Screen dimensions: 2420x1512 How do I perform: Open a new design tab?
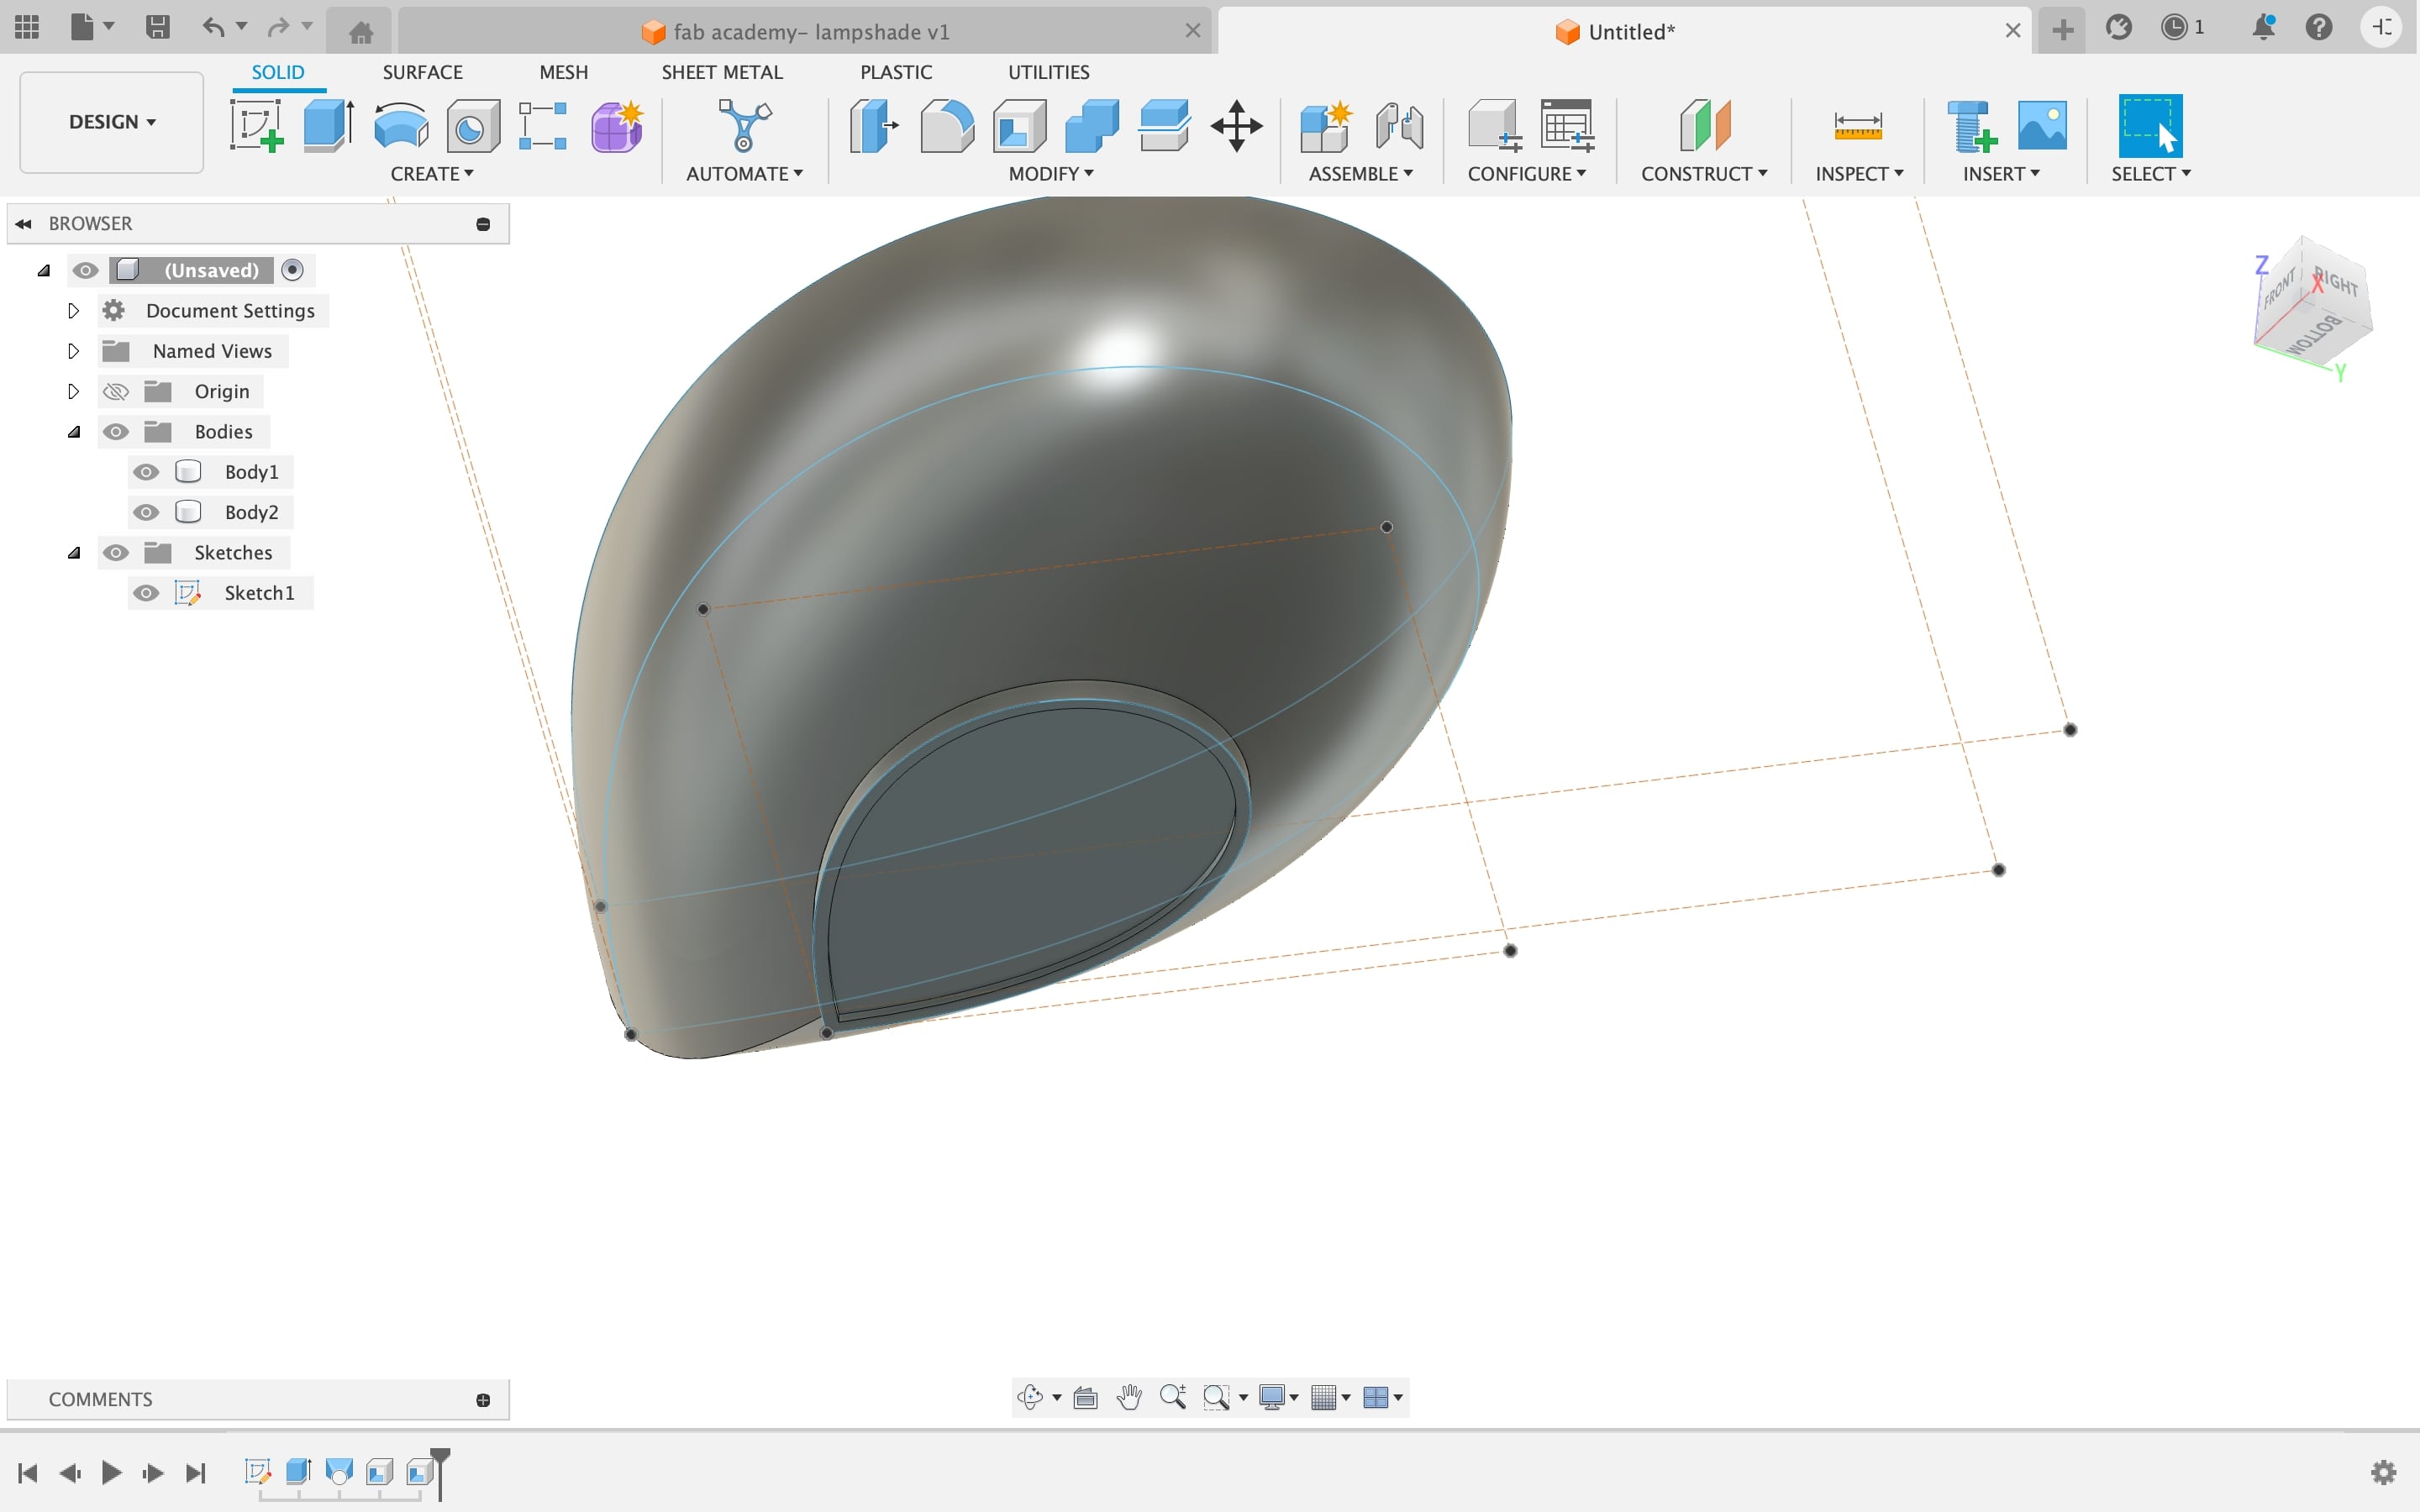click(x=2062, y=30)
